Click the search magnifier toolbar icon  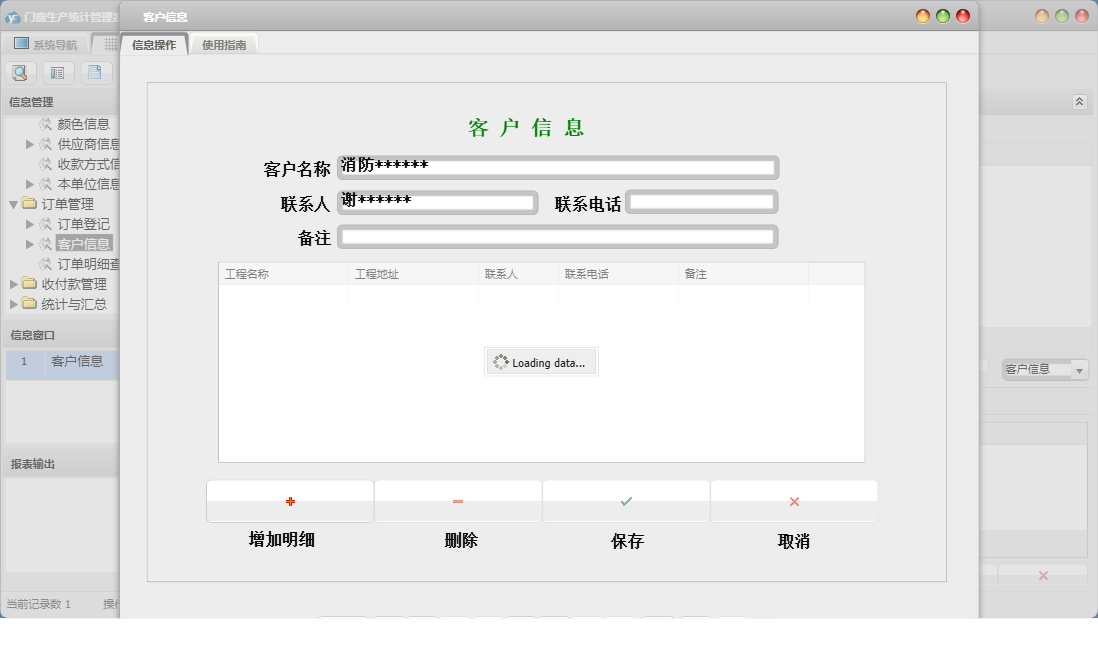[21, 72]
